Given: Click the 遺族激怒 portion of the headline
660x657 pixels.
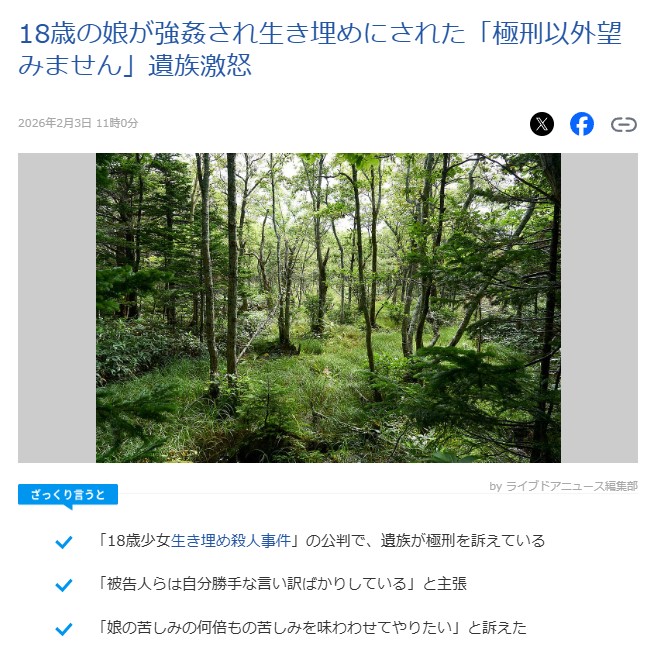Looking at the screenshot, I should [x=200, y=65].
